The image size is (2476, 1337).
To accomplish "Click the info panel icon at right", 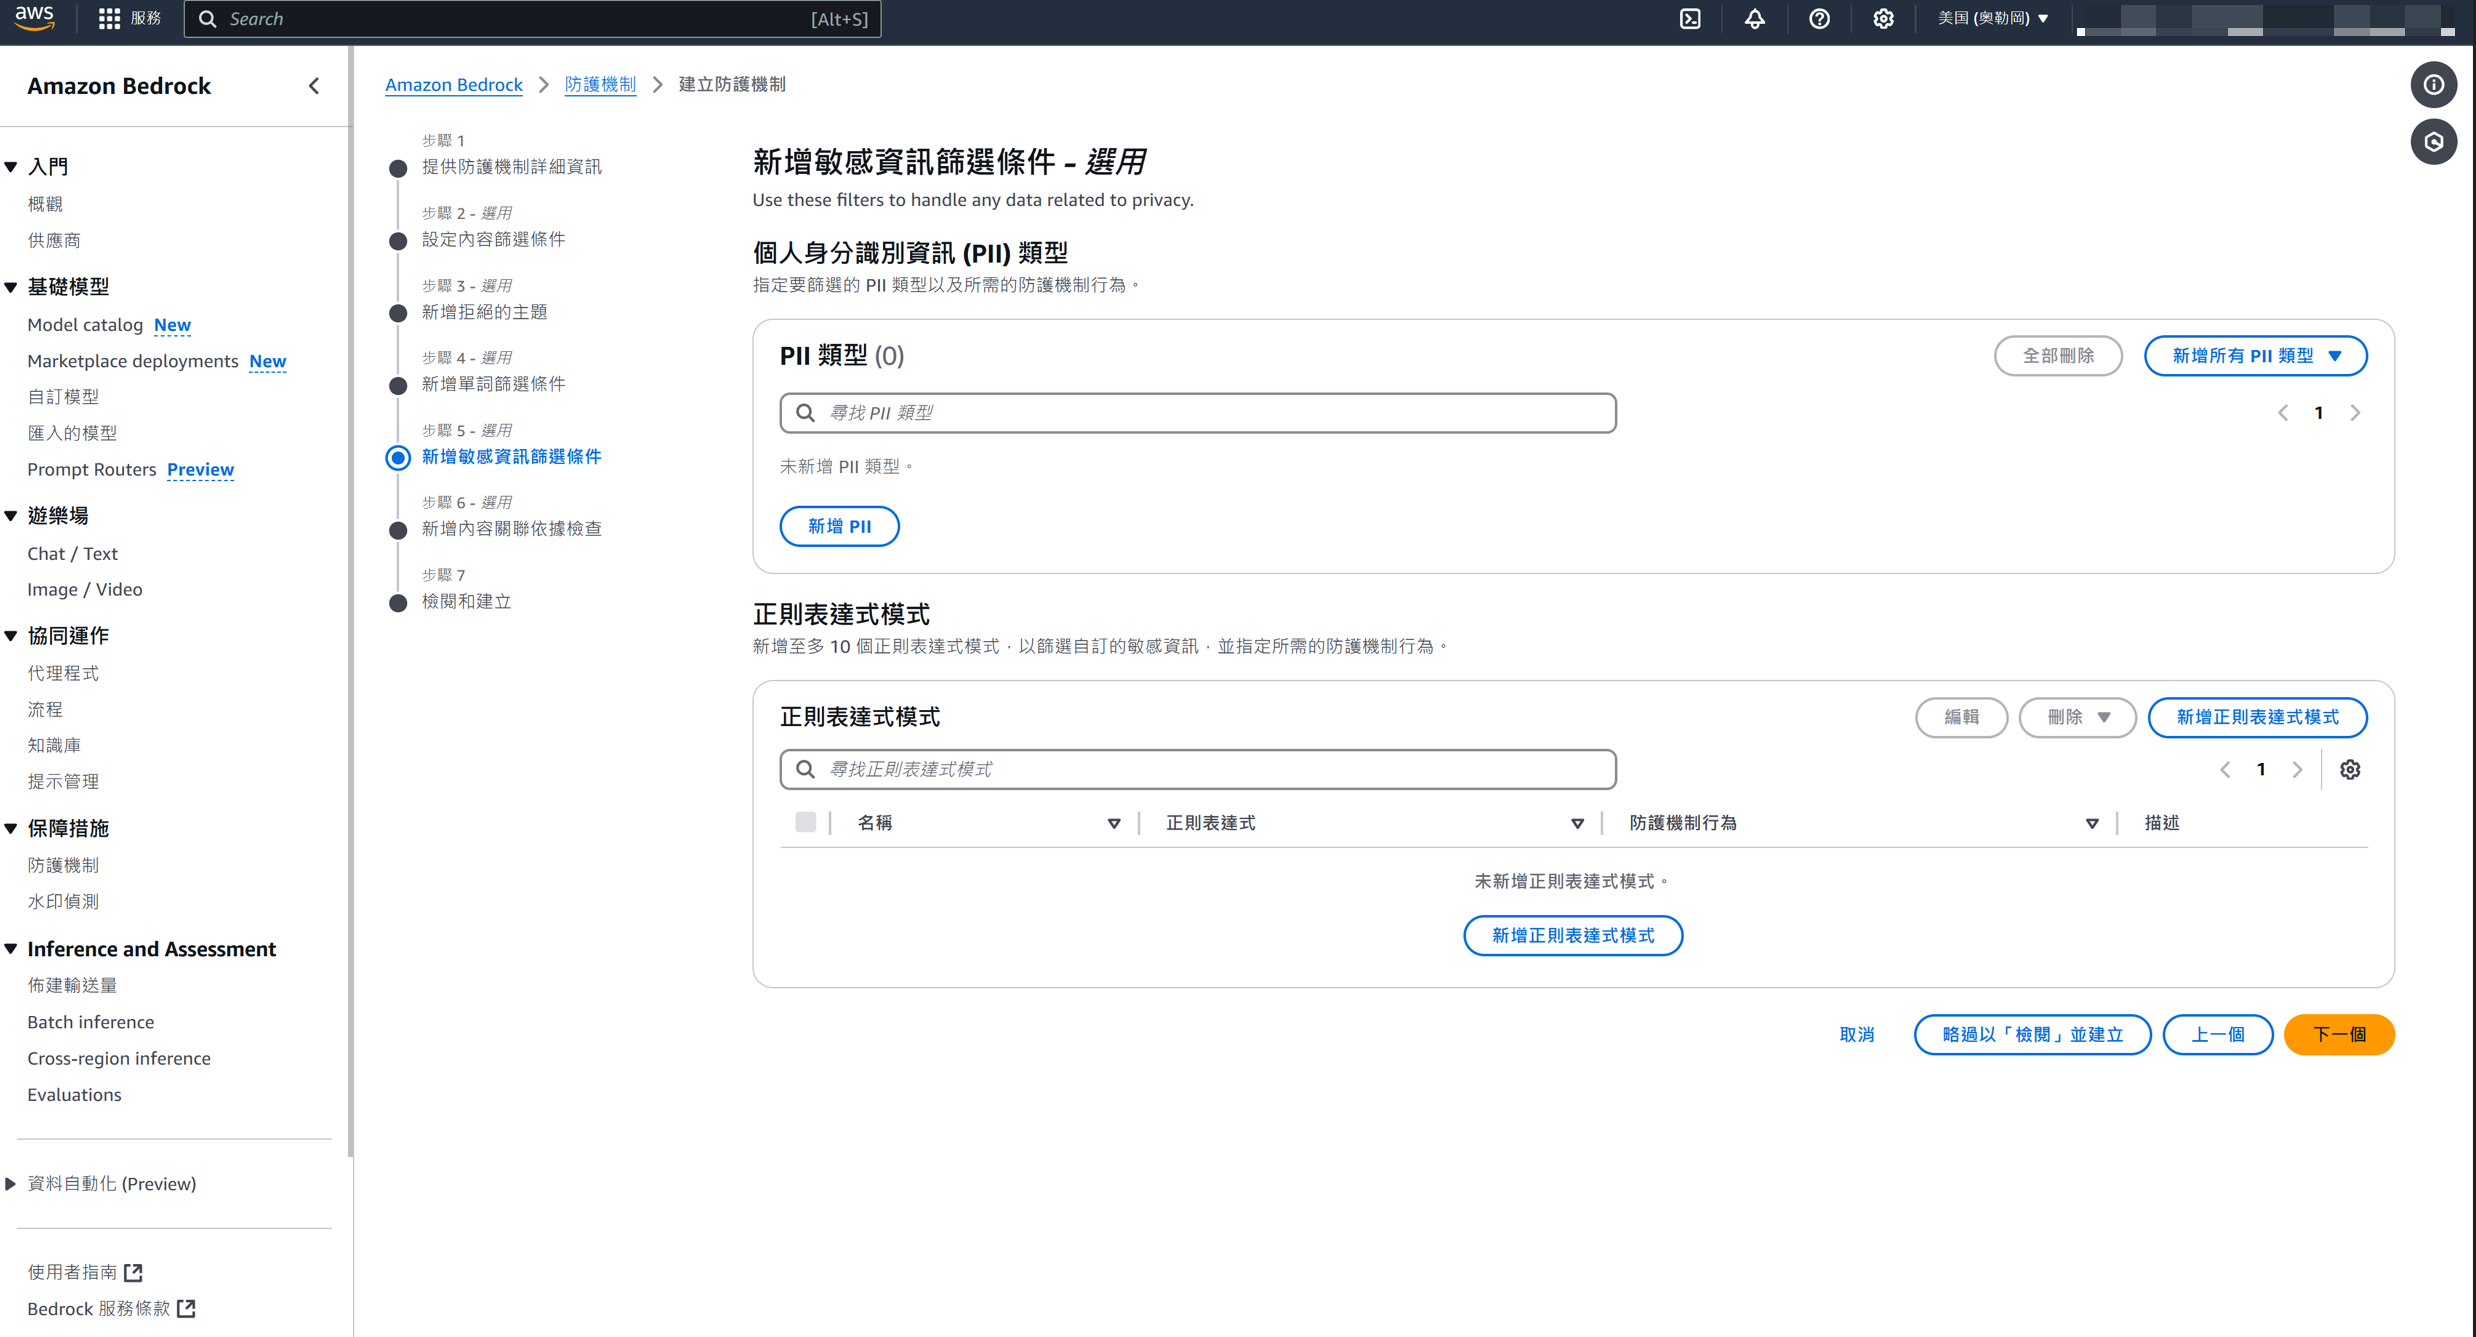I will pyautogui.click(x=2433, y=85).
